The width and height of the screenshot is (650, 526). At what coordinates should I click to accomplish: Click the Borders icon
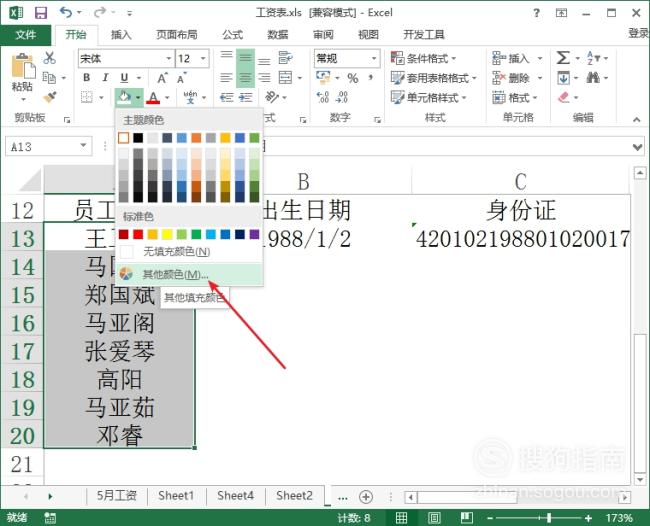point(87,97)
